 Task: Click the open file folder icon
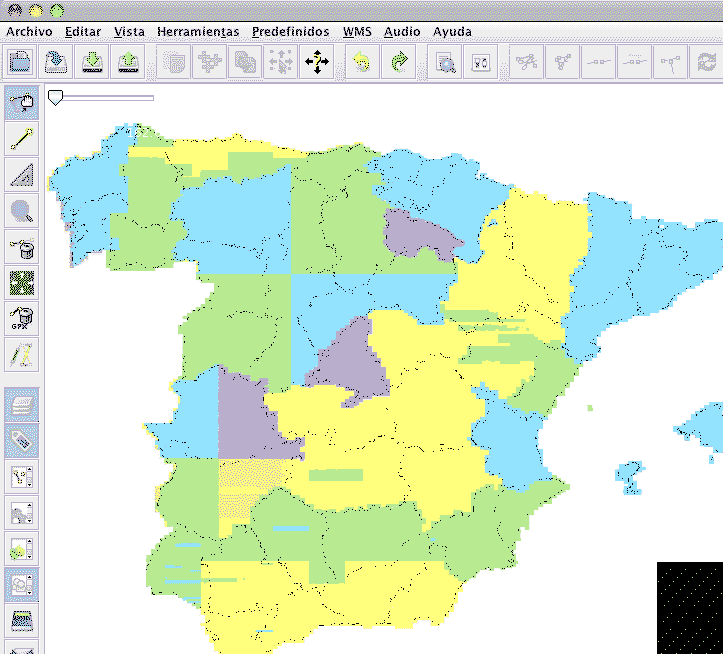coord(20,62)
